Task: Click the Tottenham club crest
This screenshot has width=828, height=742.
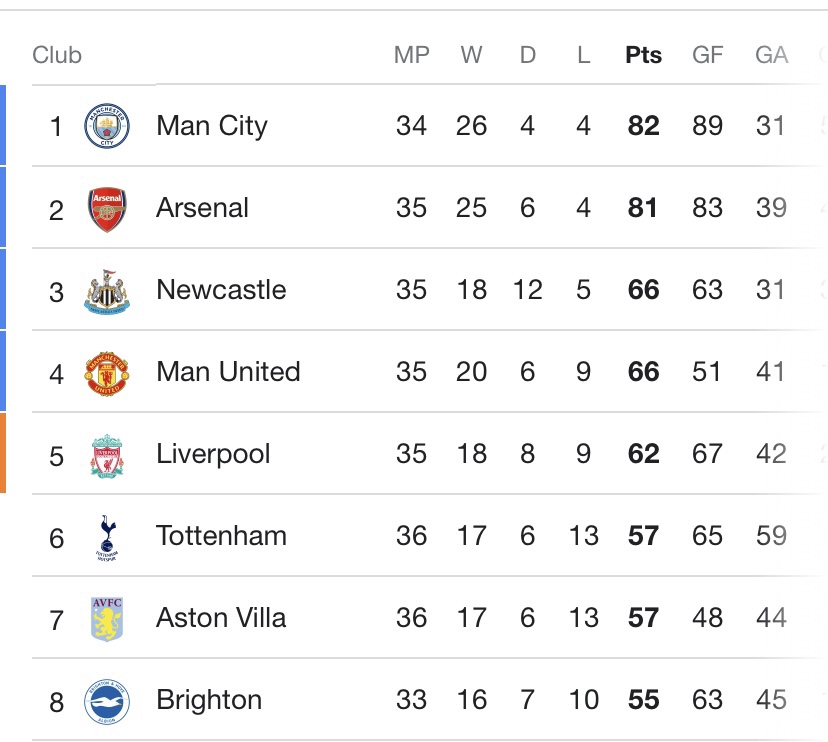Action: tap(108, 535)
